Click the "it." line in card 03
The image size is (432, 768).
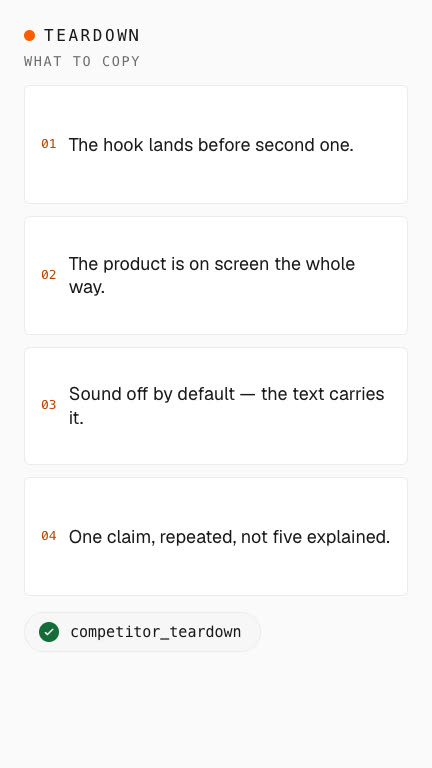pos(76,418)
